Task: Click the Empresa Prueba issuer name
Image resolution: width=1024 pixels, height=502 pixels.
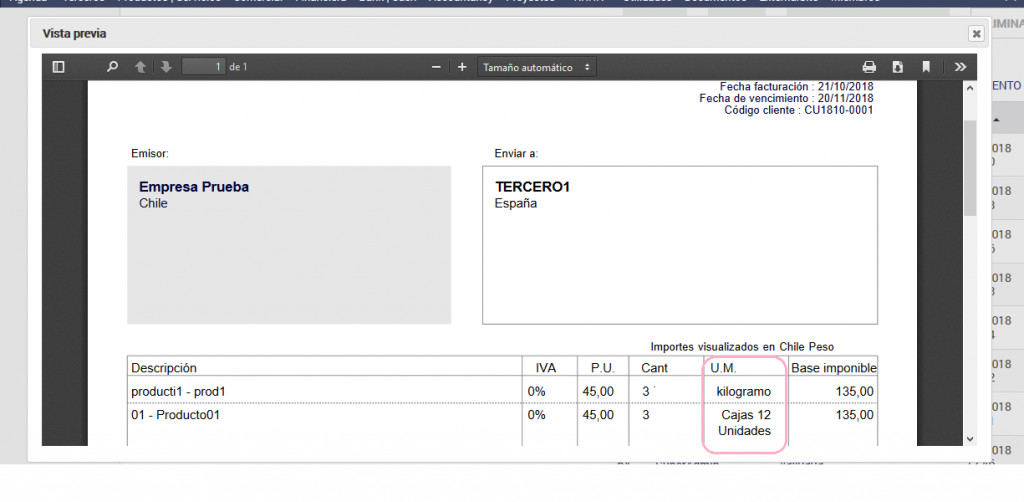Action: click(194, 187)
